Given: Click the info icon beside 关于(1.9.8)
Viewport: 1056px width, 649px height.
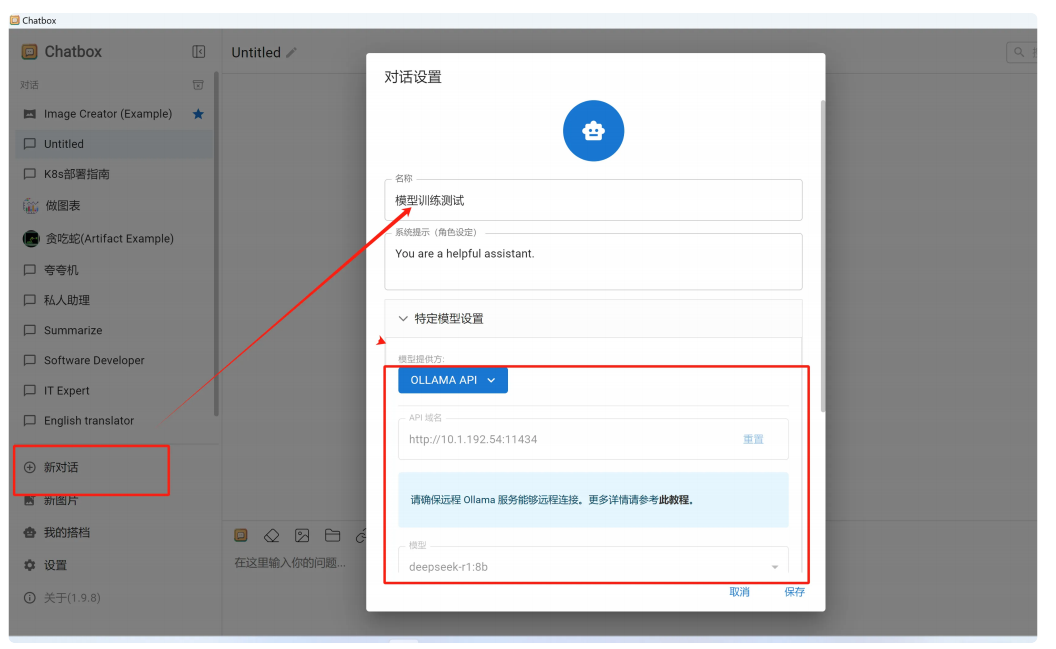Looking at the screenshot, I should (30, 598).
